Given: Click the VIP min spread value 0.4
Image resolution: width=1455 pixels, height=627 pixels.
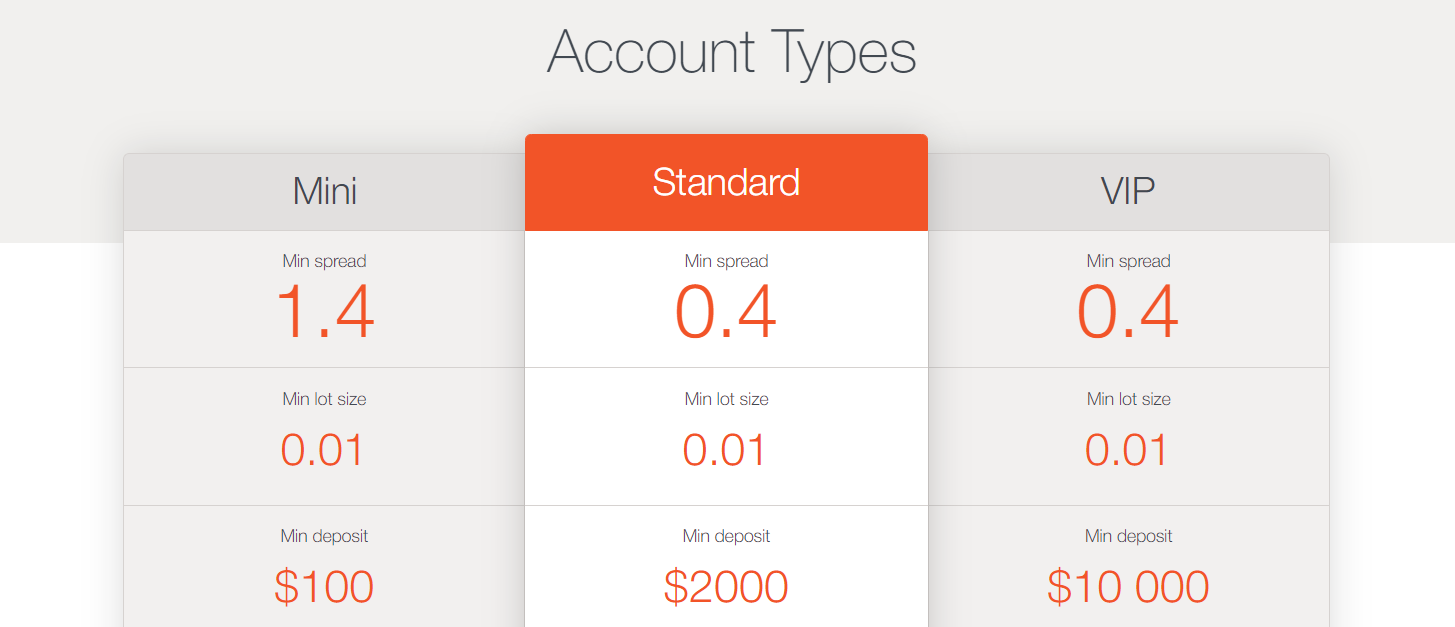Looking at the screenshot, I should (x=1128, y=313).
